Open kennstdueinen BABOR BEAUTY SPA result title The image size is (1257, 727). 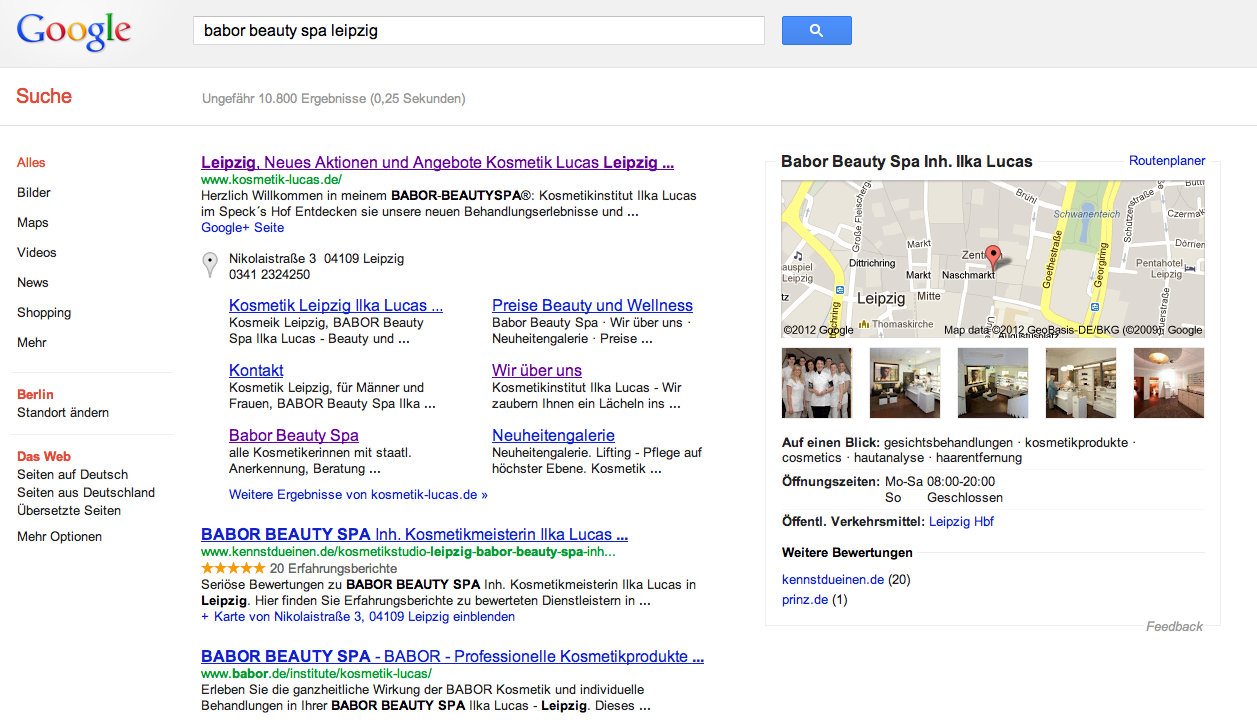414,535
